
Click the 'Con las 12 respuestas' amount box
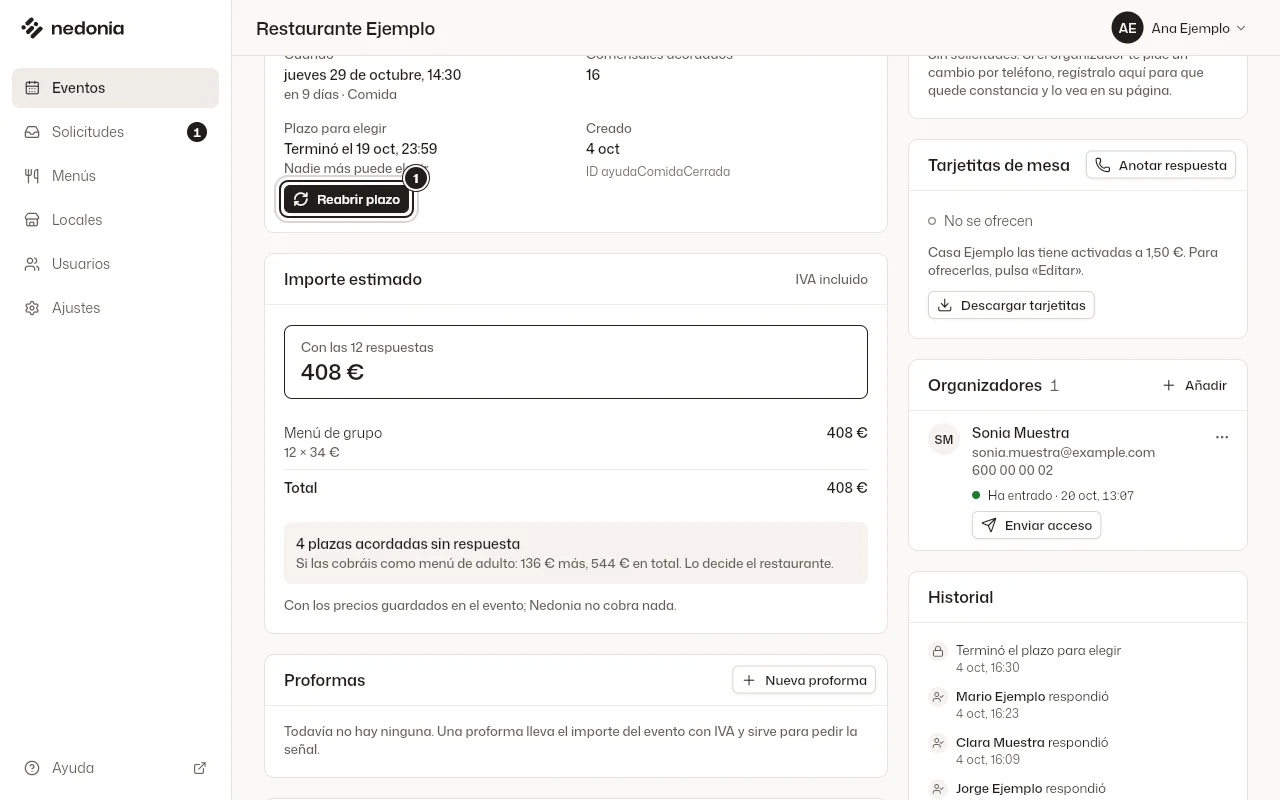[576, 362]
